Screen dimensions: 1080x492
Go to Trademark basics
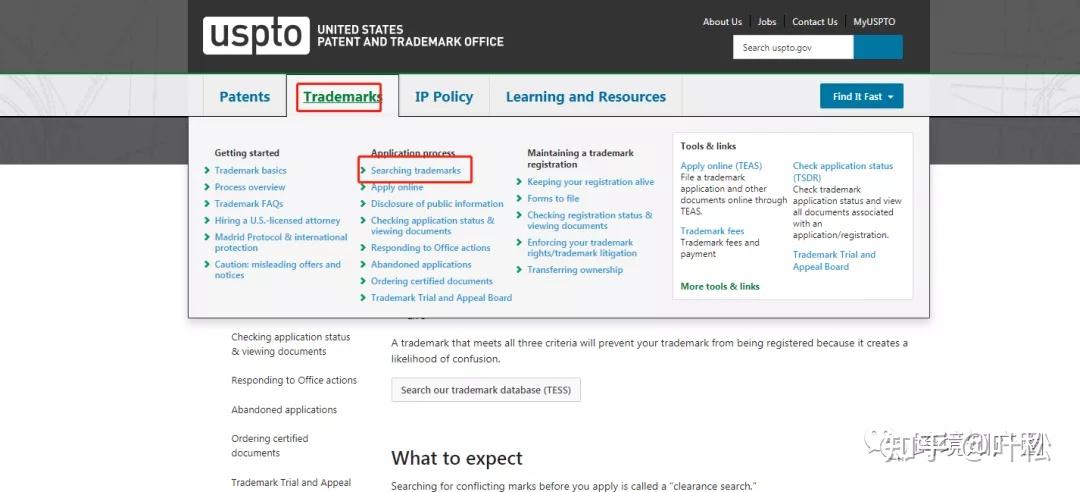250,170
